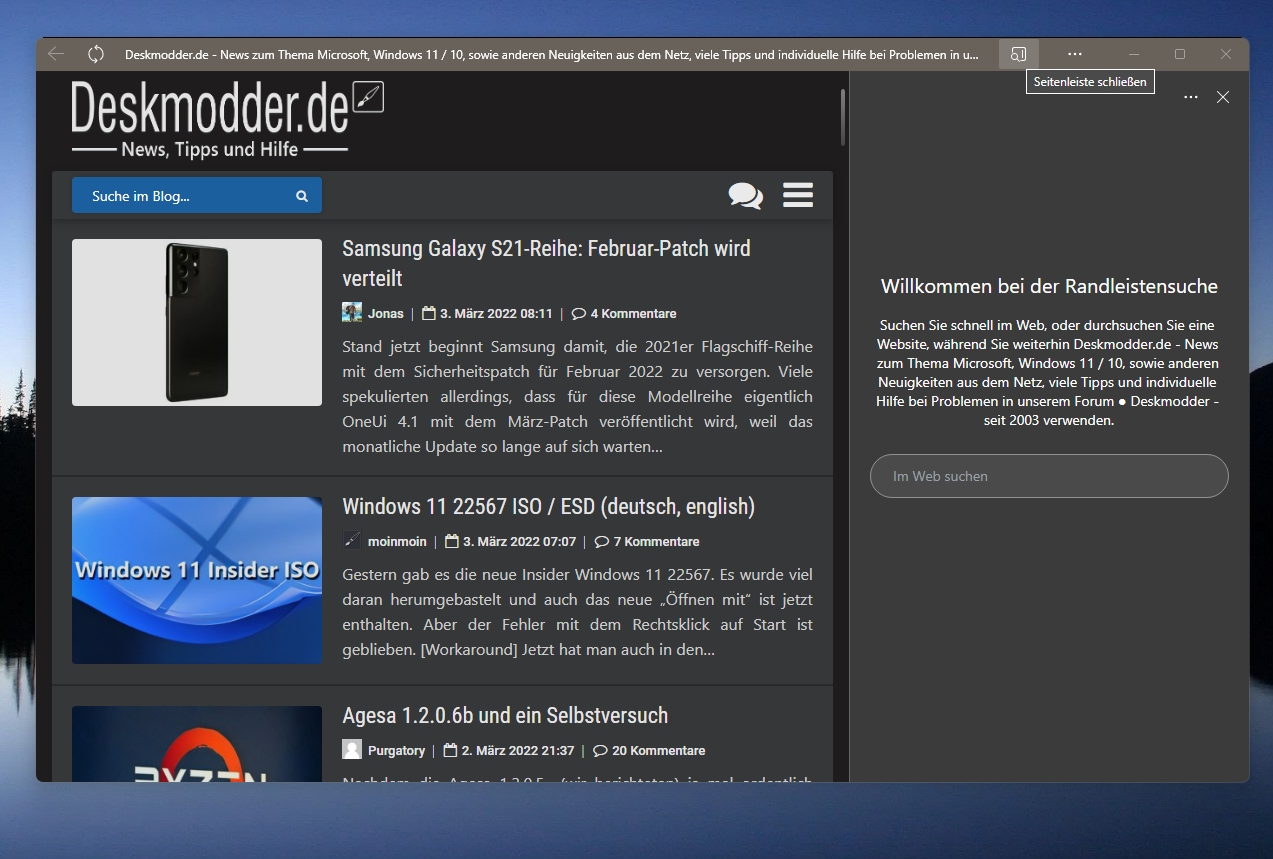Screen dimensions: 1273x859
Task: Open the comments chat bubbles icon
Action: 745,195
